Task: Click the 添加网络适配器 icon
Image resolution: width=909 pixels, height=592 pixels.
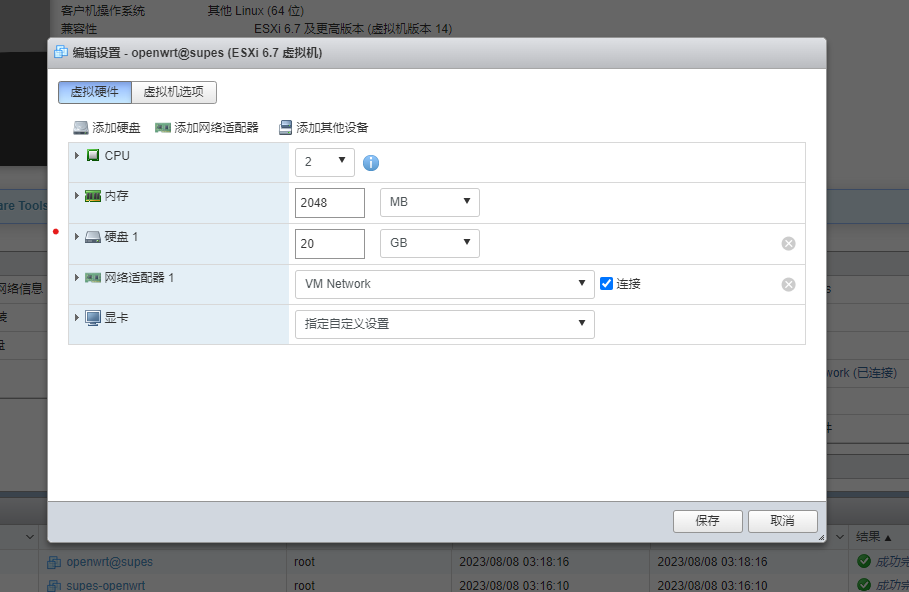Action: click(x=161, y=127)
